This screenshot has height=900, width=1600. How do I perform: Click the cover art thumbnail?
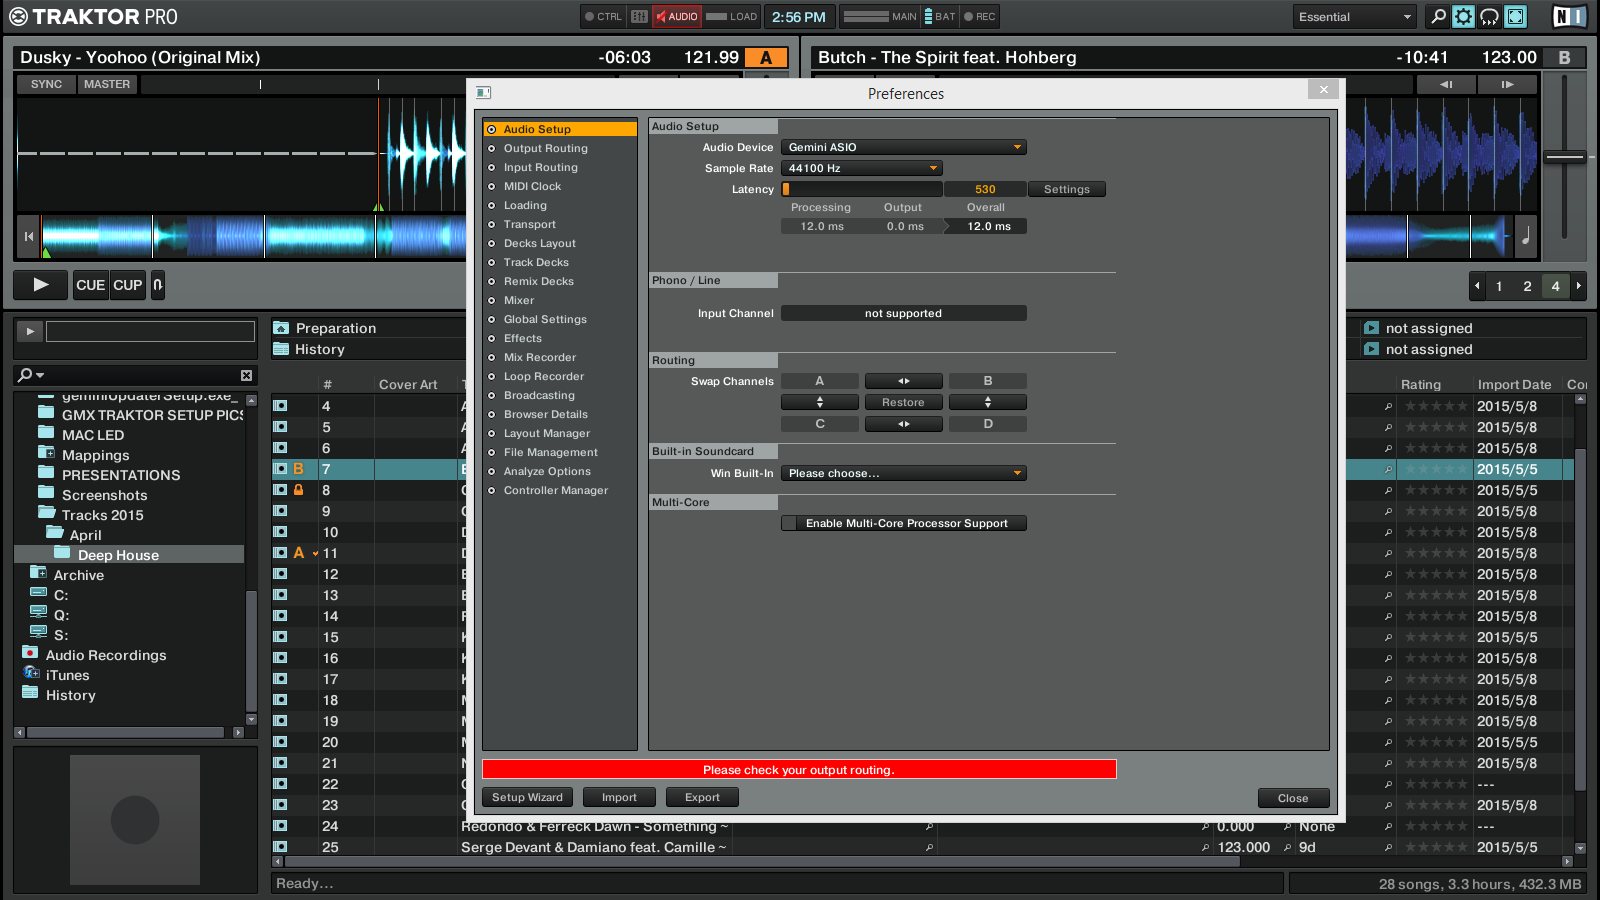pos(135,820)
